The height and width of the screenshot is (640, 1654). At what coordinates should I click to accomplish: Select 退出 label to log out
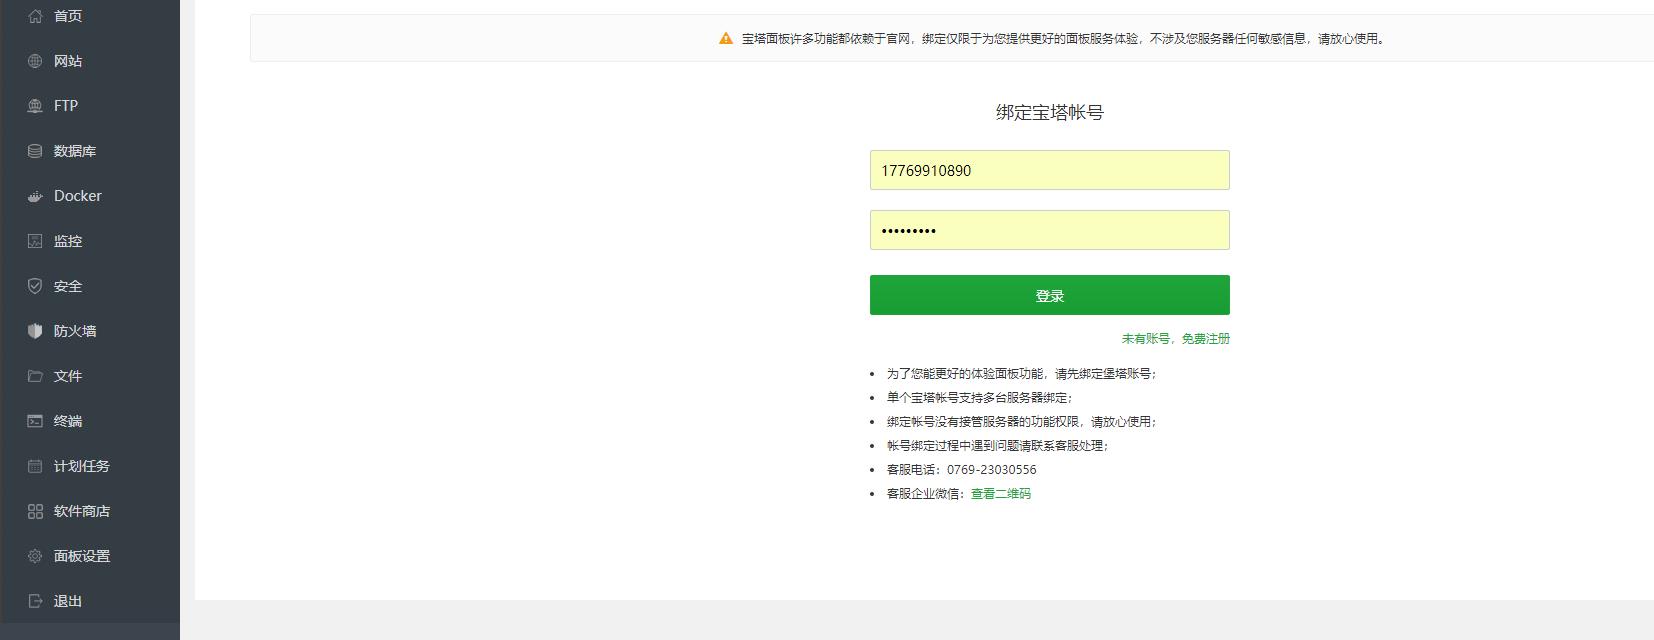(x=68, y=601)
